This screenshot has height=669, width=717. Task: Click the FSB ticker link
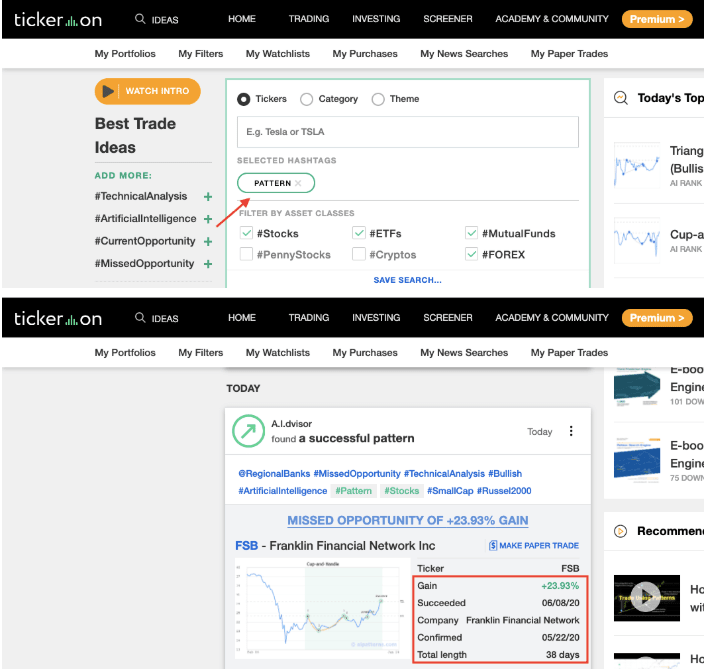coord(246,546)
